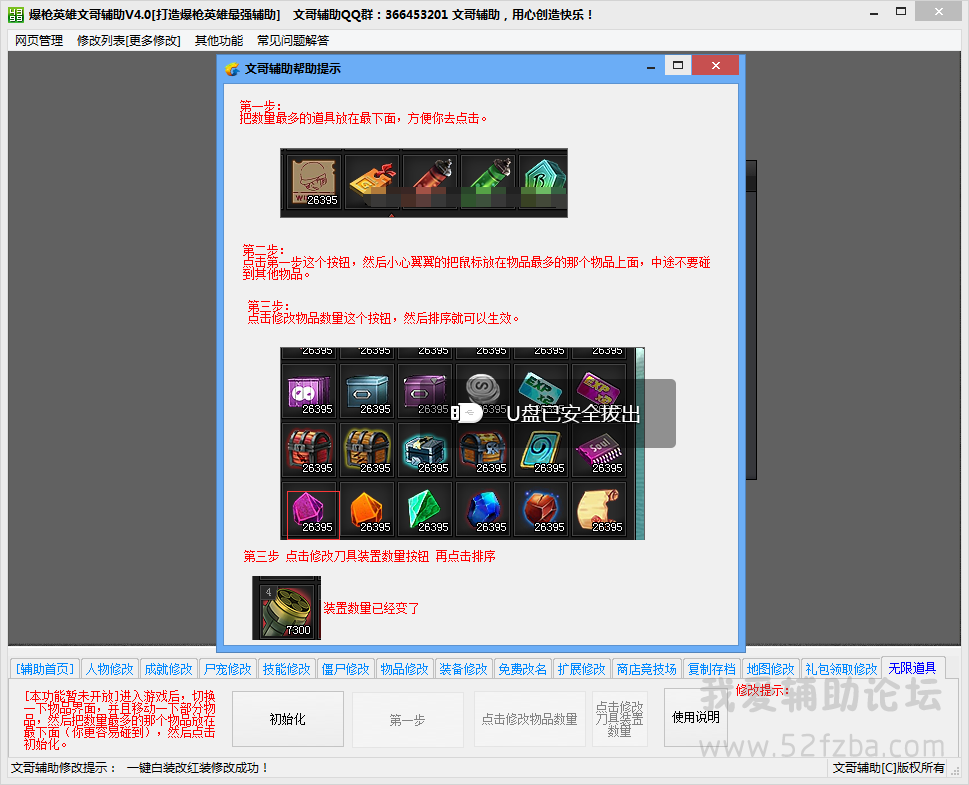The height and width of the screenshot is (785, 969).
Task: Click the green gem item icon
Action: [426, 511]
